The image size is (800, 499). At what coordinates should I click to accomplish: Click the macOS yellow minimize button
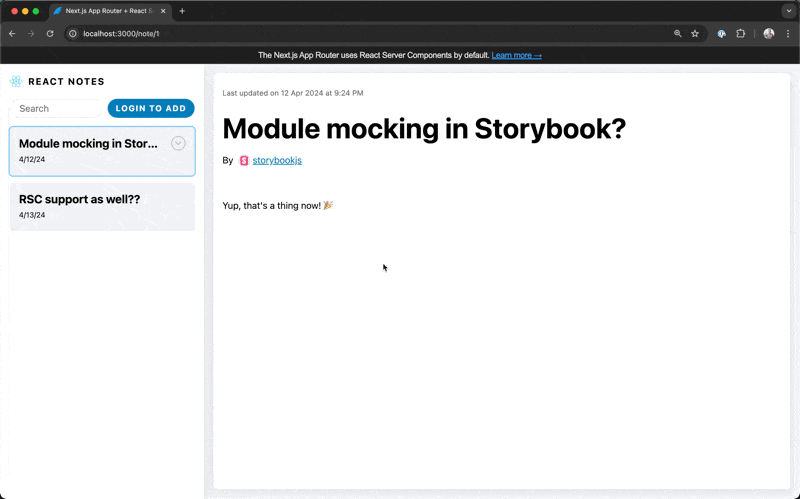click(x=25, y=11)
